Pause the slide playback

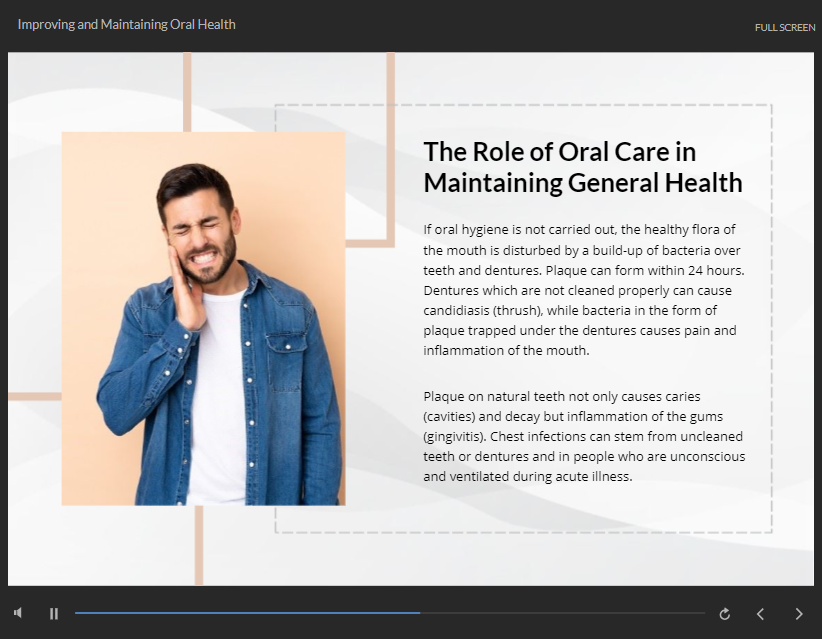click(x=53, y=613)
